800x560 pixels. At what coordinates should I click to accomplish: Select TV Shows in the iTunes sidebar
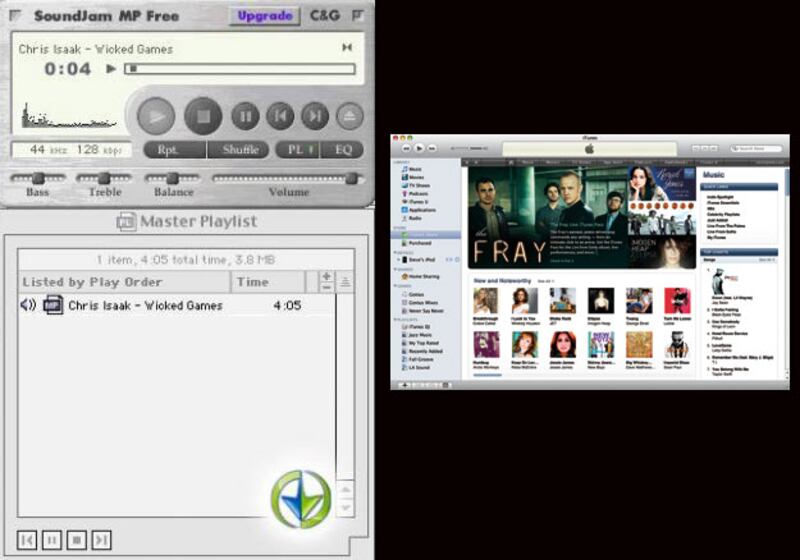coord(415,185)
